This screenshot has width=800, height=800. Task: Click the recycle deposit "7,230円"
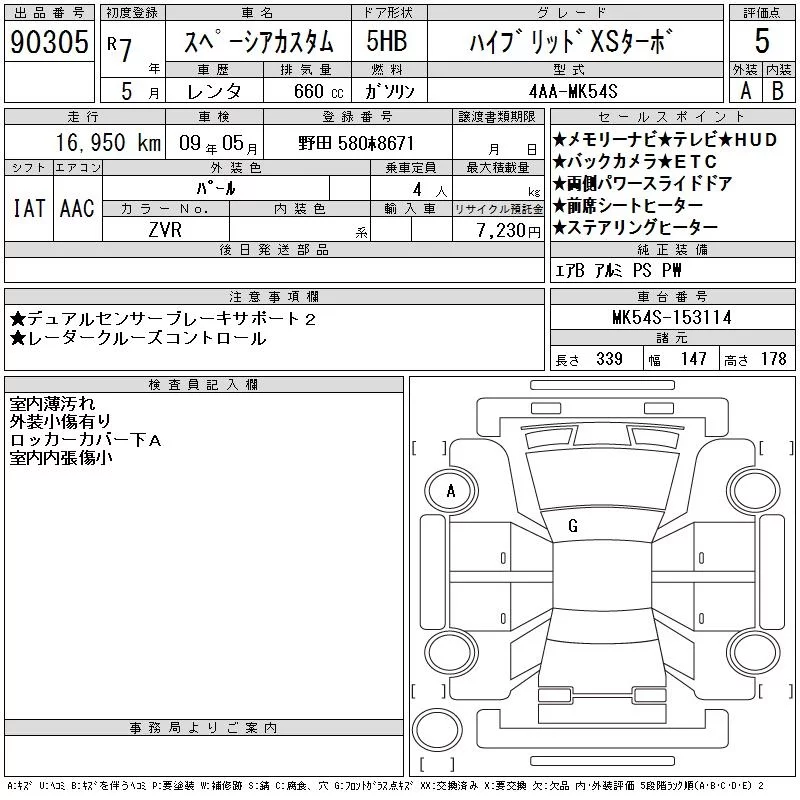click(508, 231)
